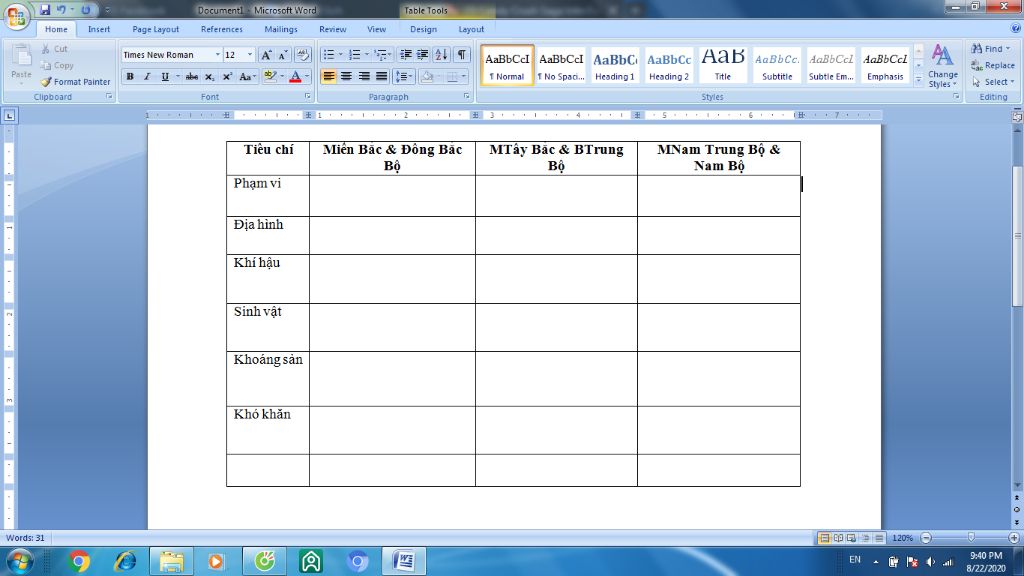The width and height of the screenshot is (1024, 576).
Task: Switch to the References tab
Action: [221, 29]
